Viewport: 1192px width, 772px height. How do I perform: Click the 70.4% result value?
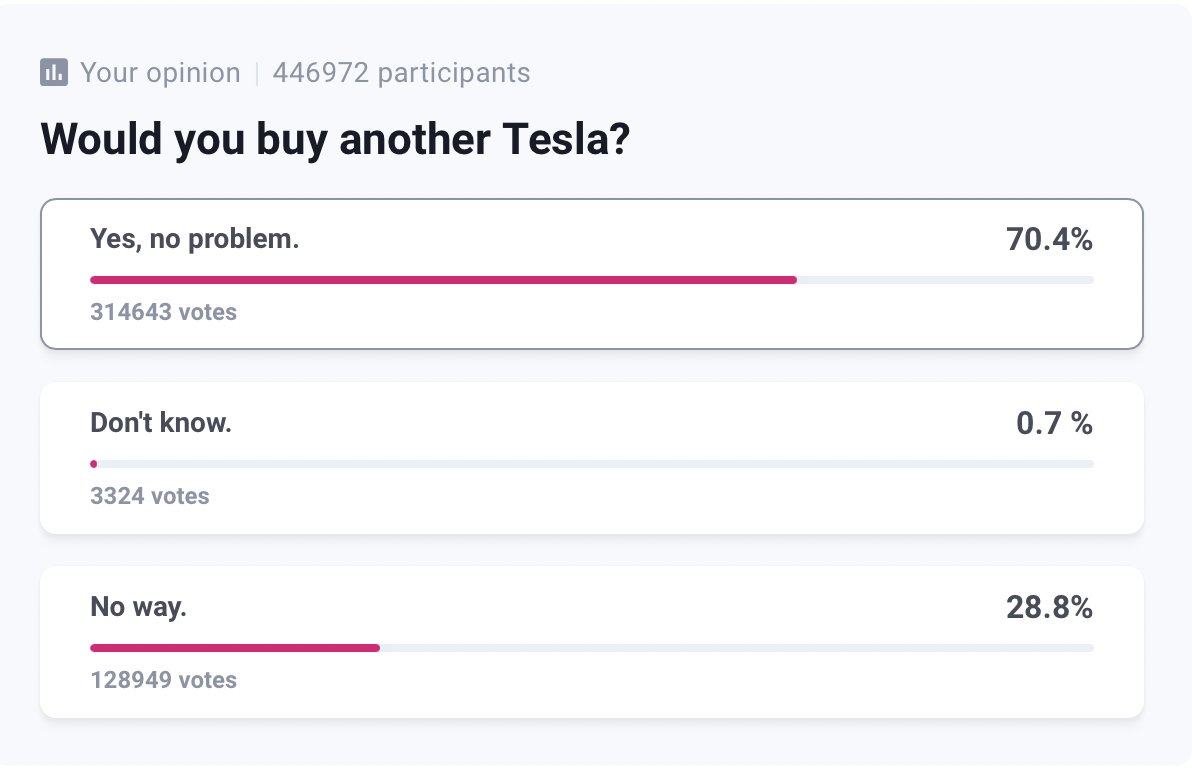pos(1049,240)
